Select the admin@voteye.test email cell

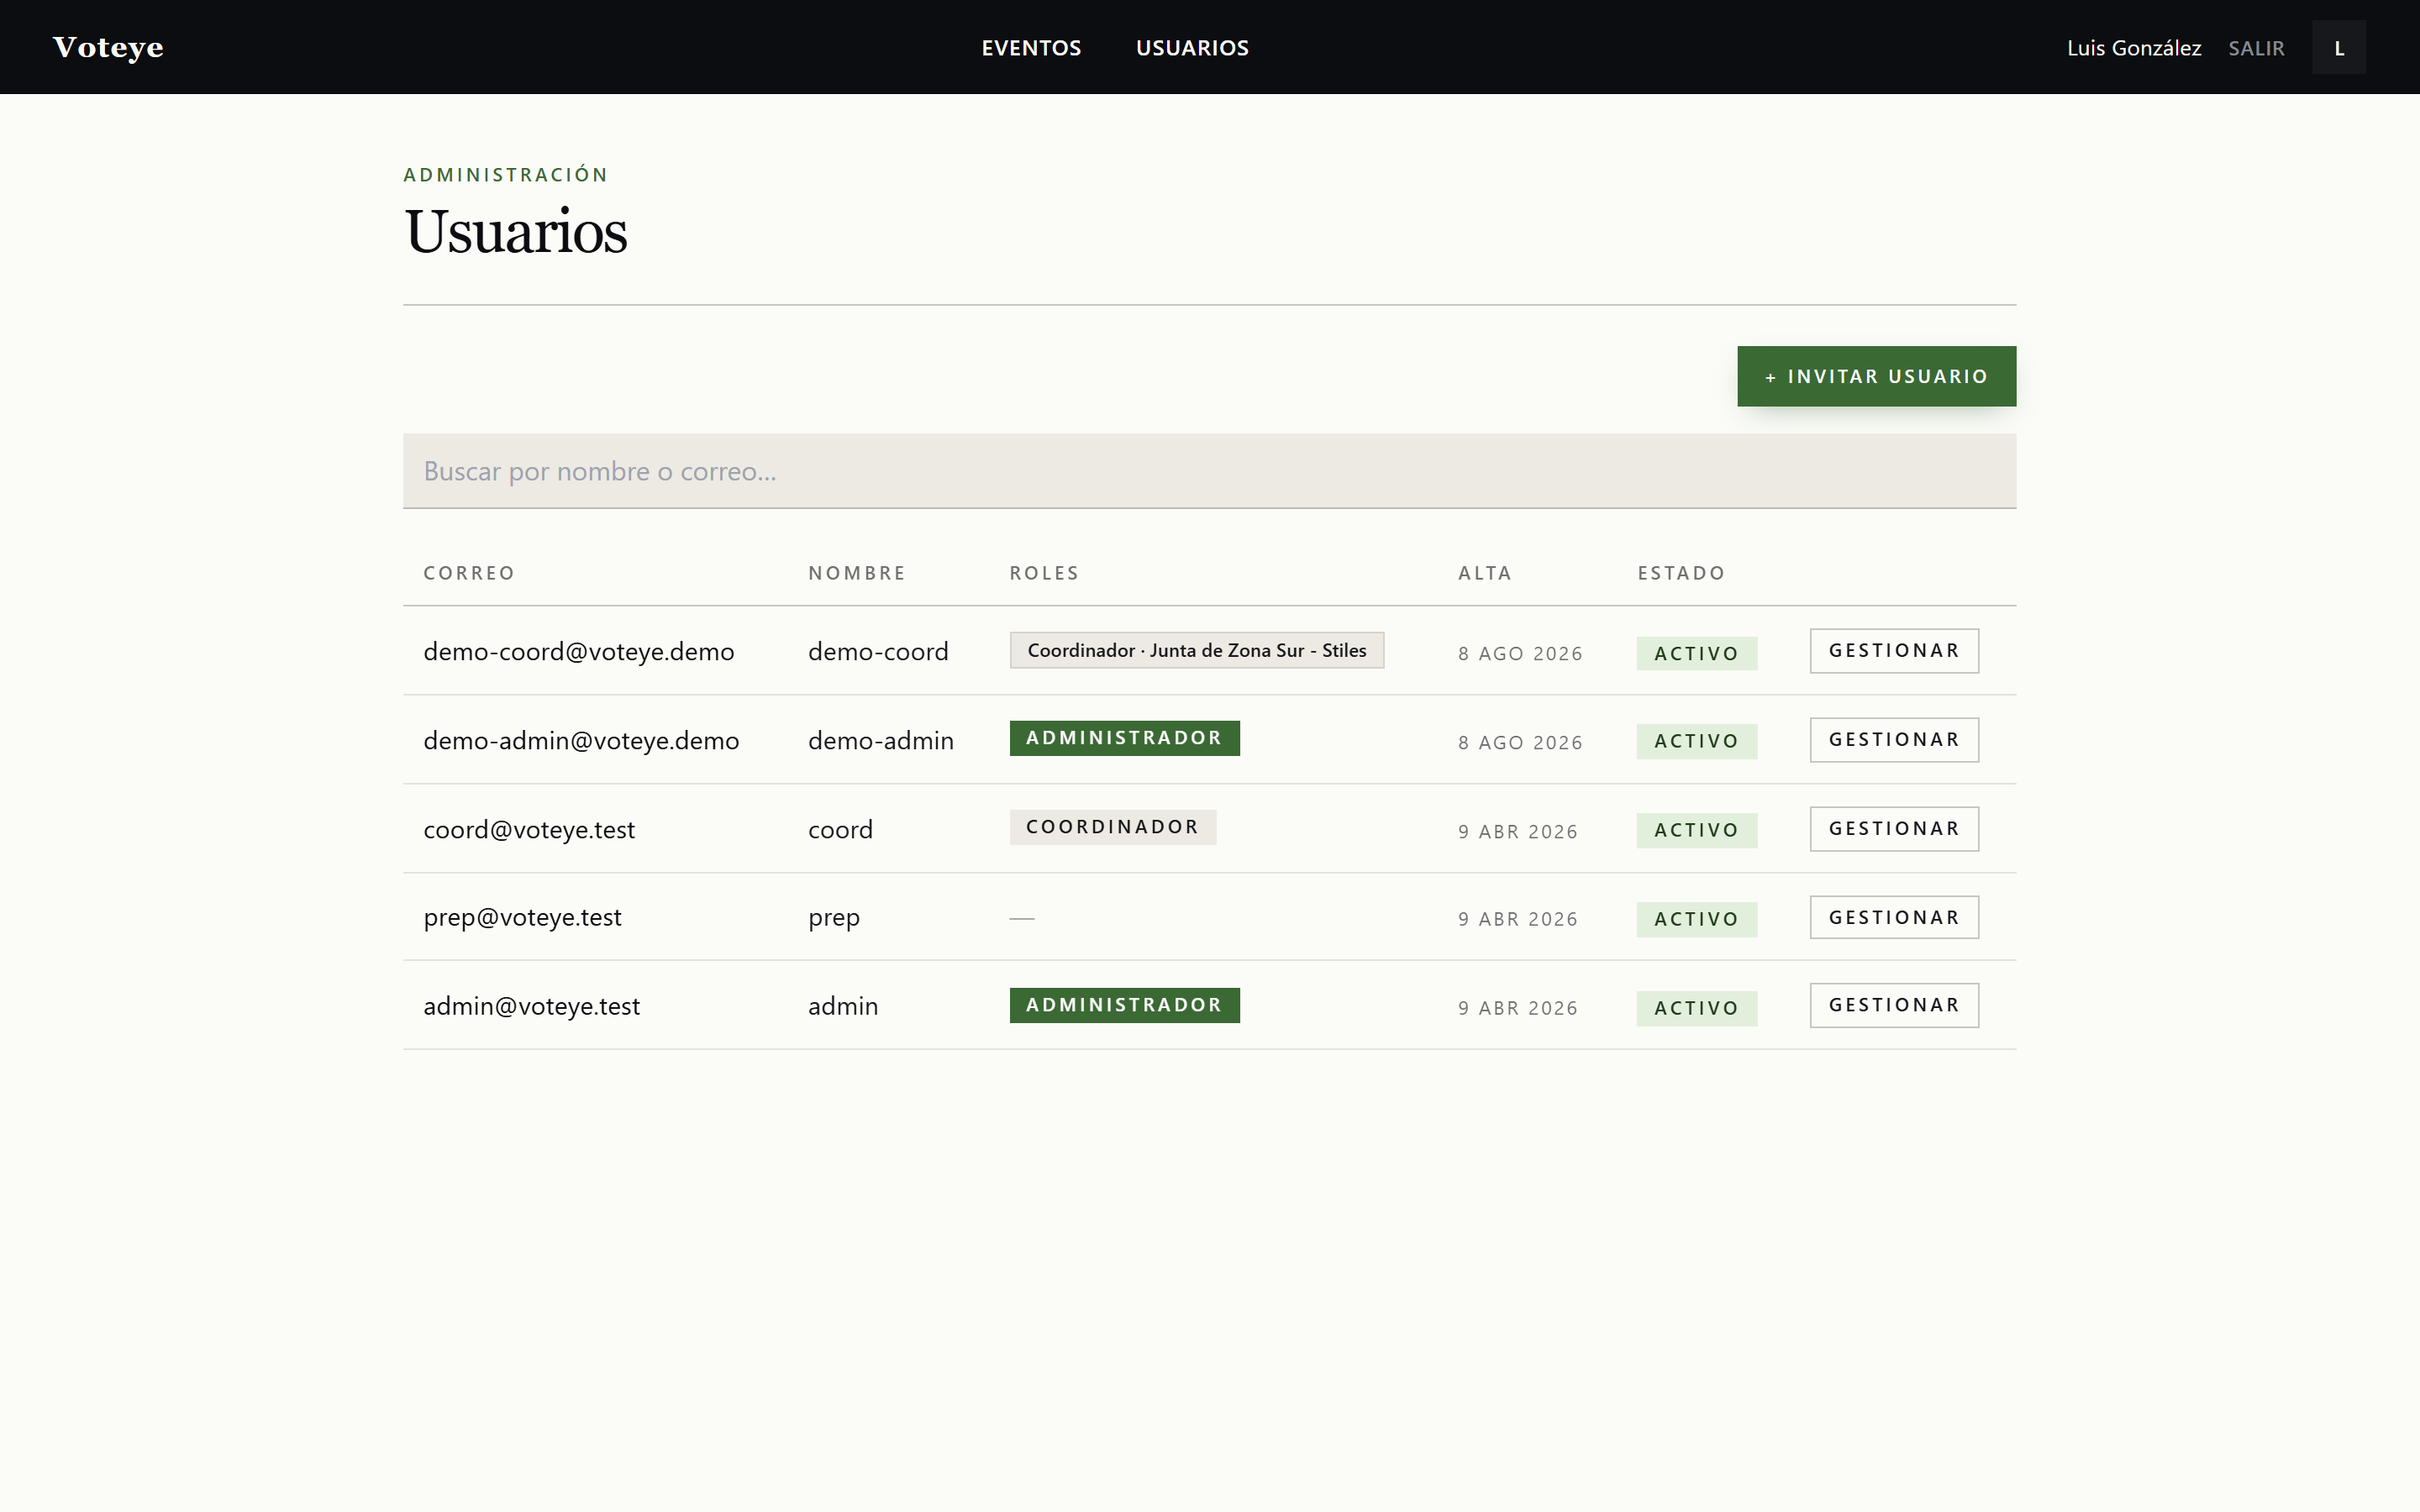tap(531, 1006)
